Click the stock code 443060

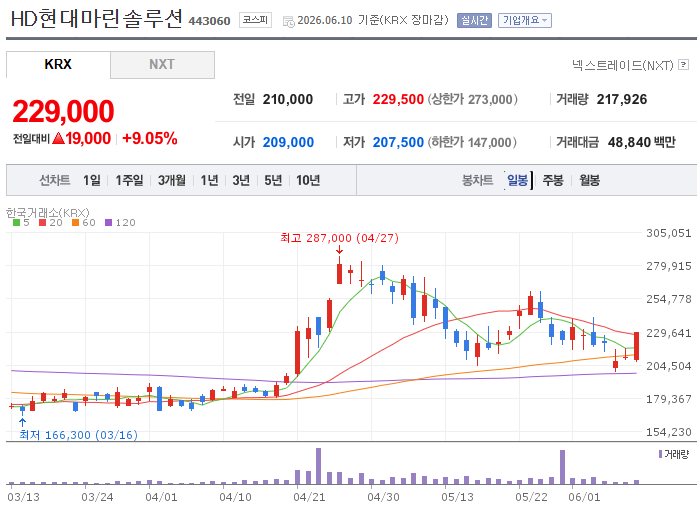pos(209,21)
